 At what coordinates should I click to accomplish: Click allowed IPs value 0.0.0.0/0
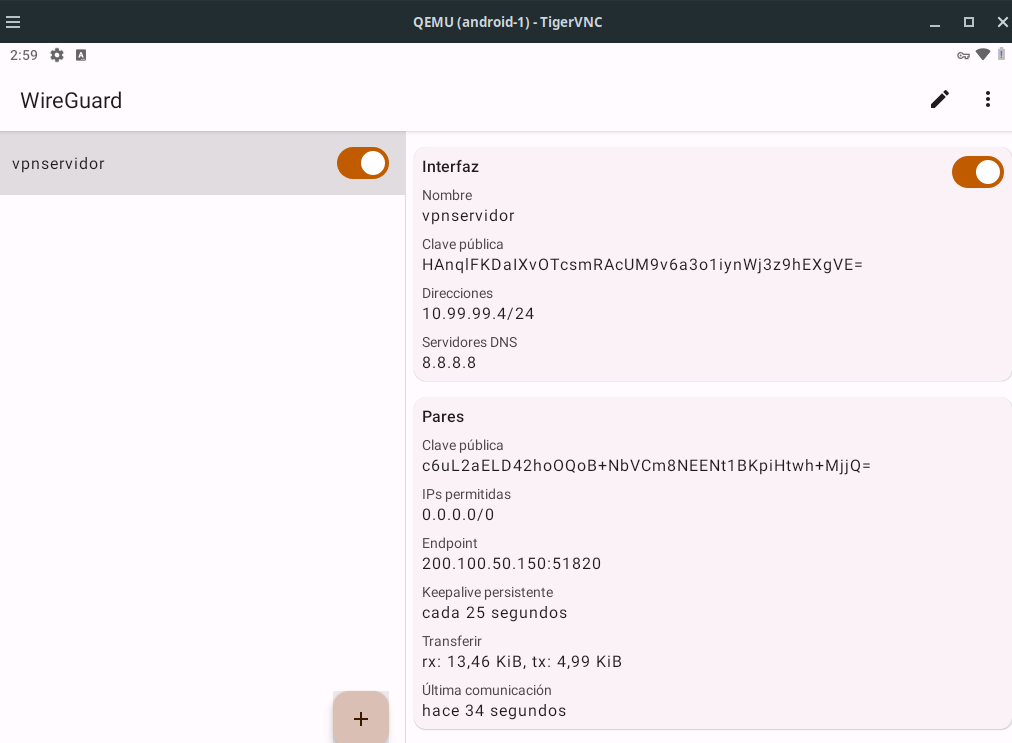458,514
